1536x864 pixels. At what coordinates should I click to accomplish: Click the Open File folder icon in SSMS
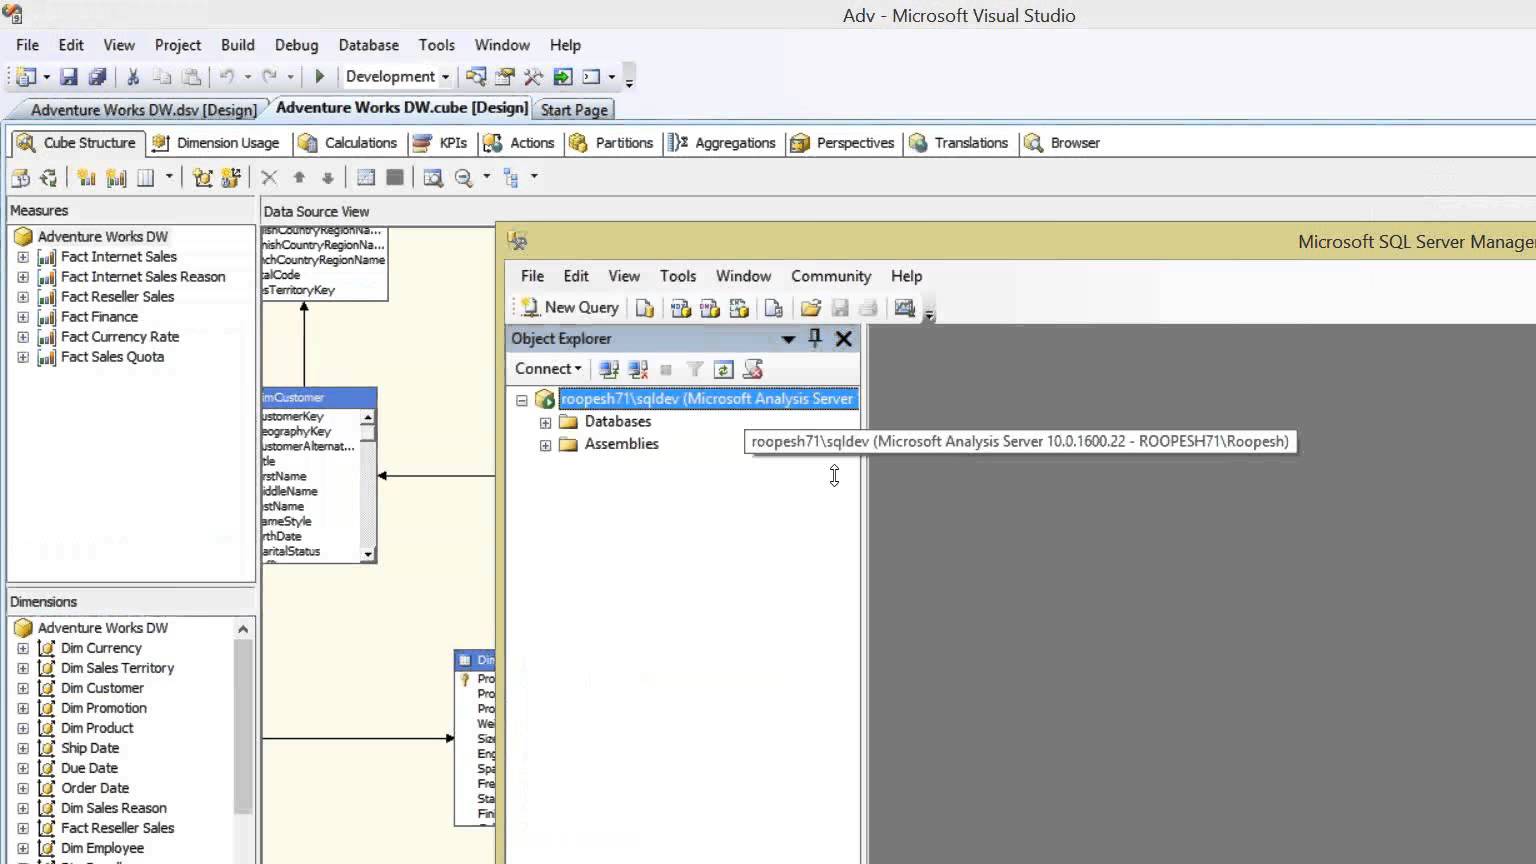click(x=811, y=308)
